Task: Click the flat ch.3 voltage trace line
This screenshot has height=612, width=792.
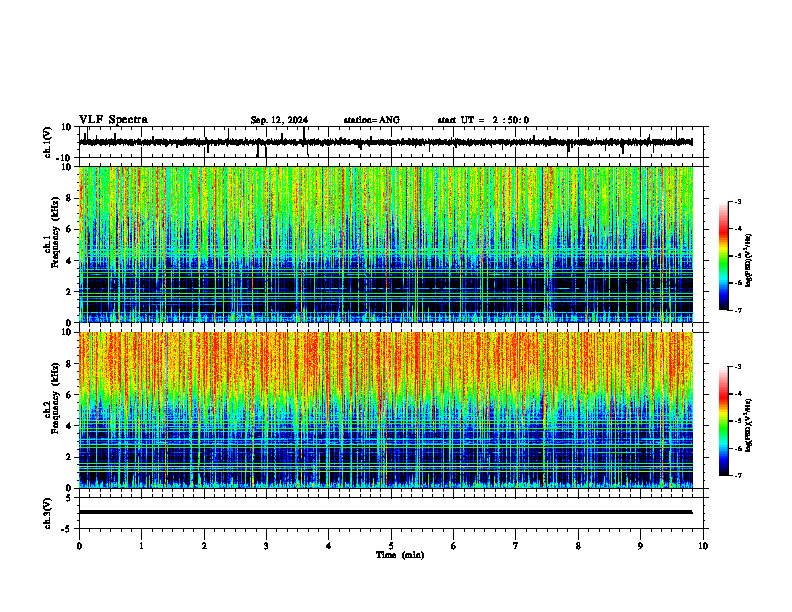Action: 386,512
